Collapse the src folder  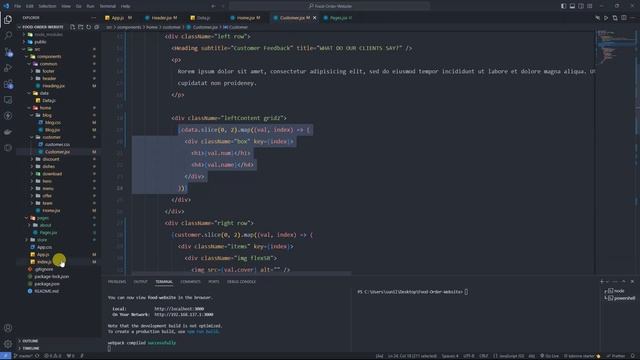[x=37, y=49]
